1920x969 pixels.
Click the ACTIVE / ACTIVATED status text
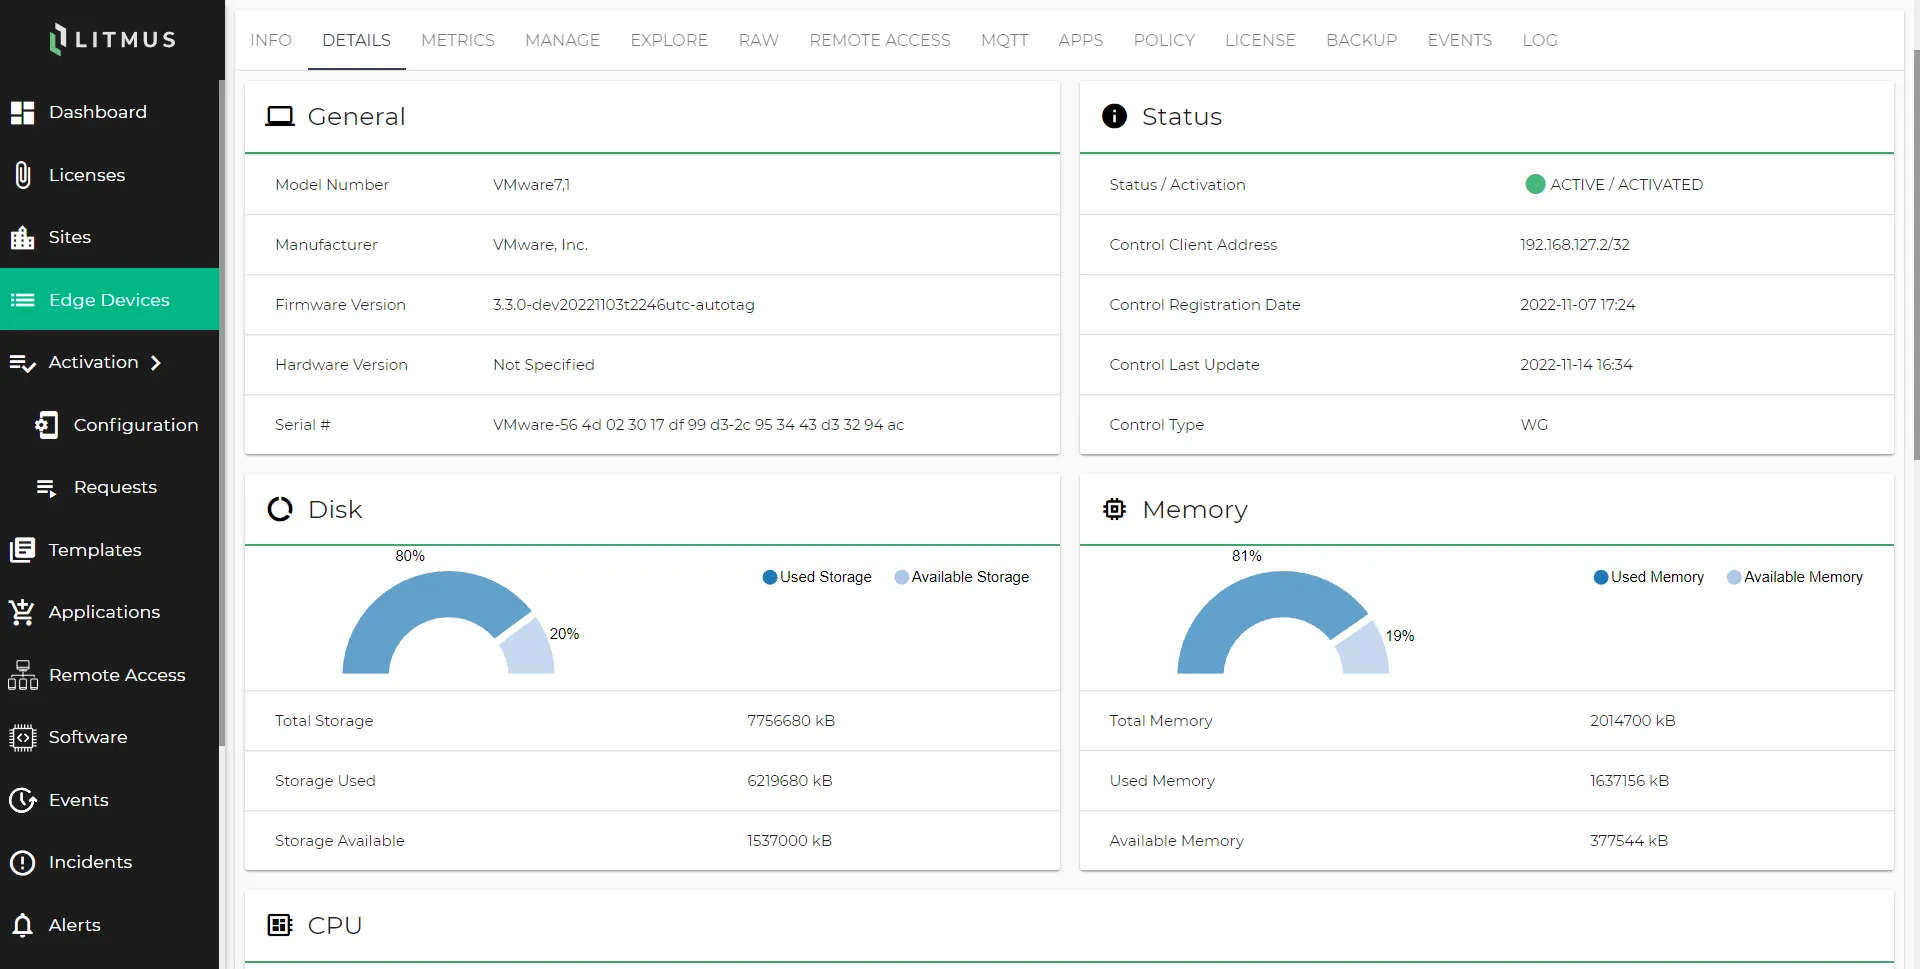pyautogui.click(x=1626, y=185)
